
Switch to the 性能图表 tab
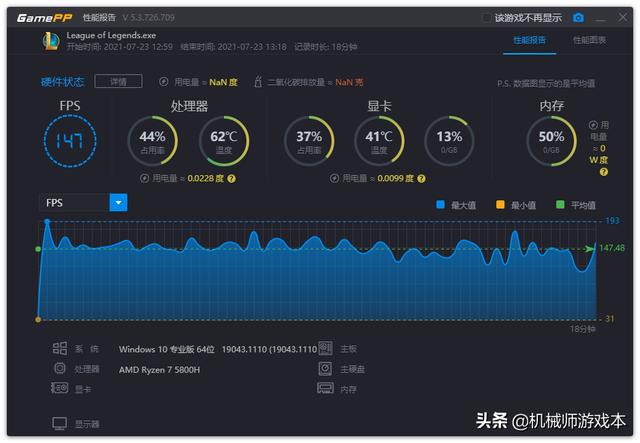(x=589, y=40)
